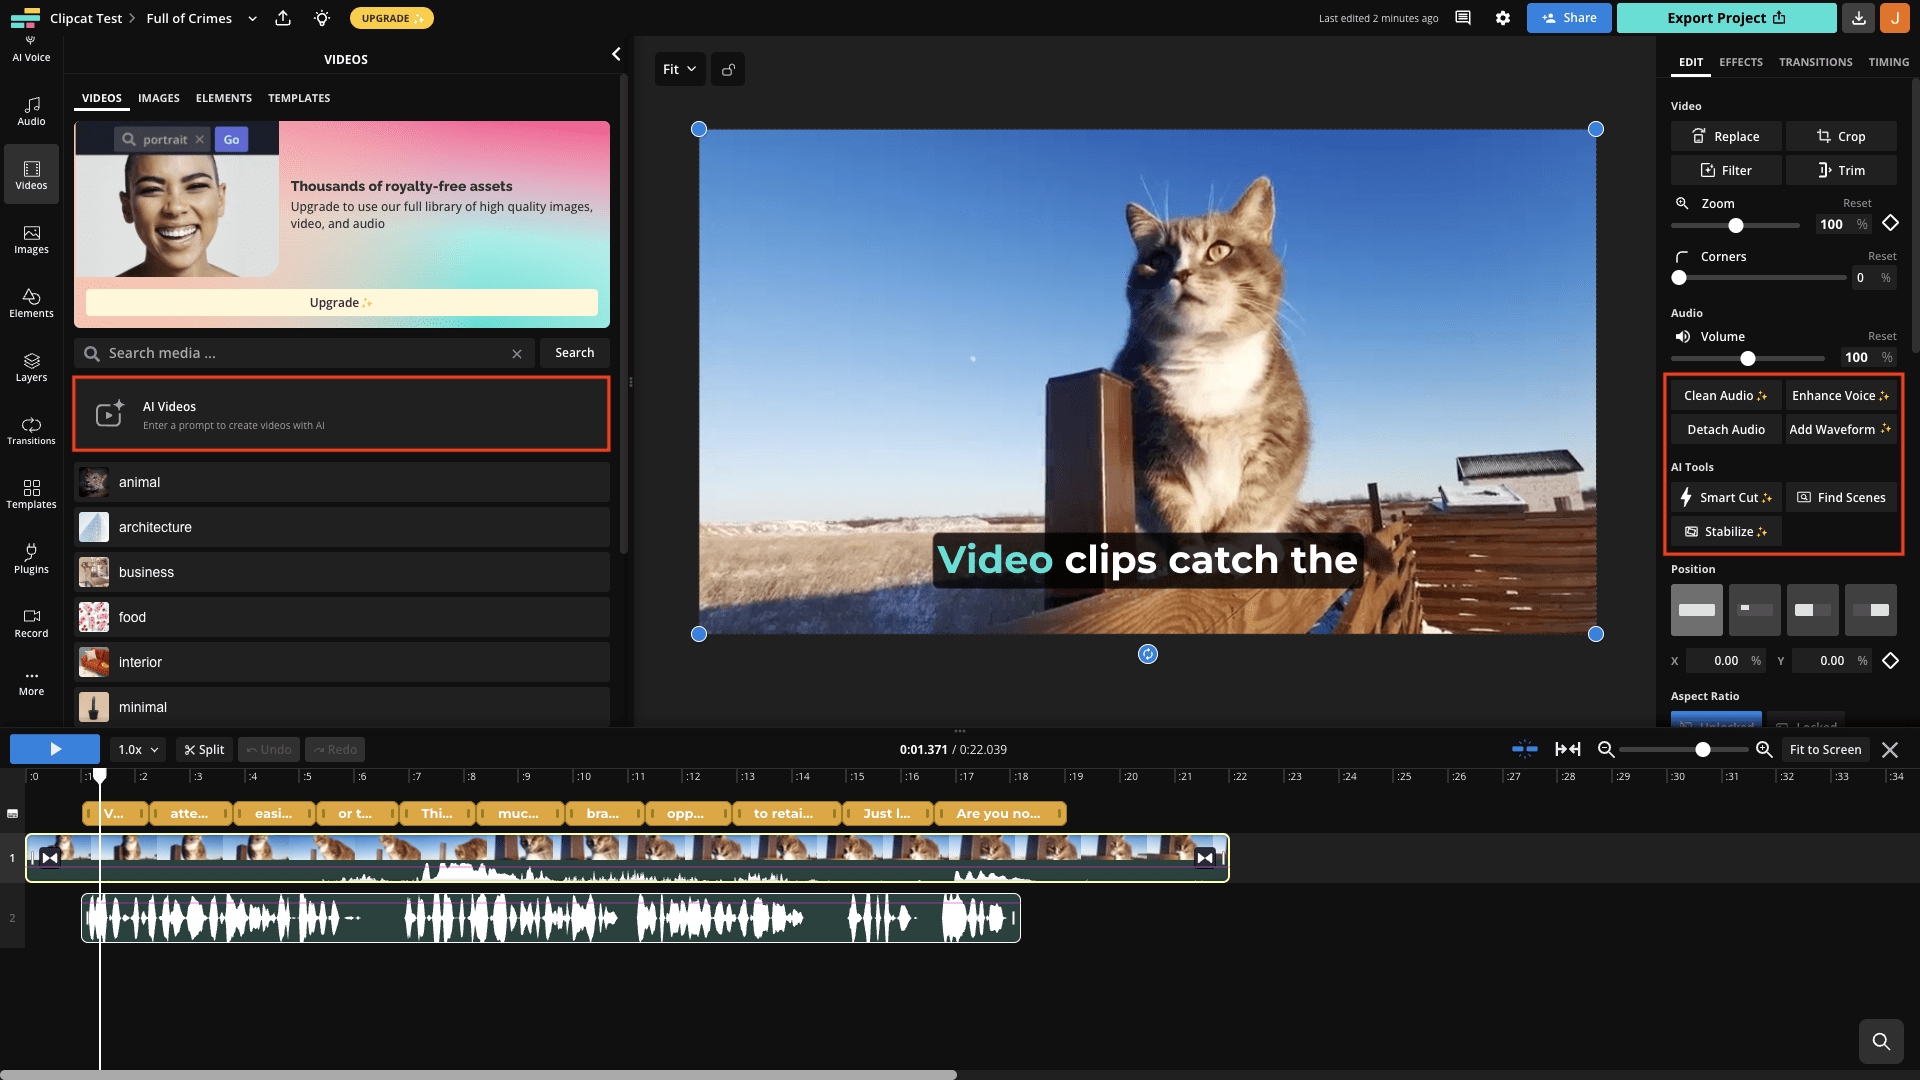Image resolution: width=1920 pixels, height=1080 pixels.
Task: Switch to the Elements media tab
Action: (x=223, y=98)
